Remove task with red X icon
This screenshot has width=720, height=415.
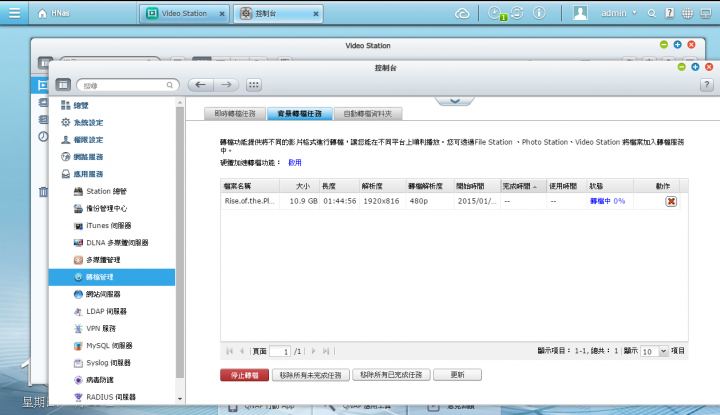(671, 201)
